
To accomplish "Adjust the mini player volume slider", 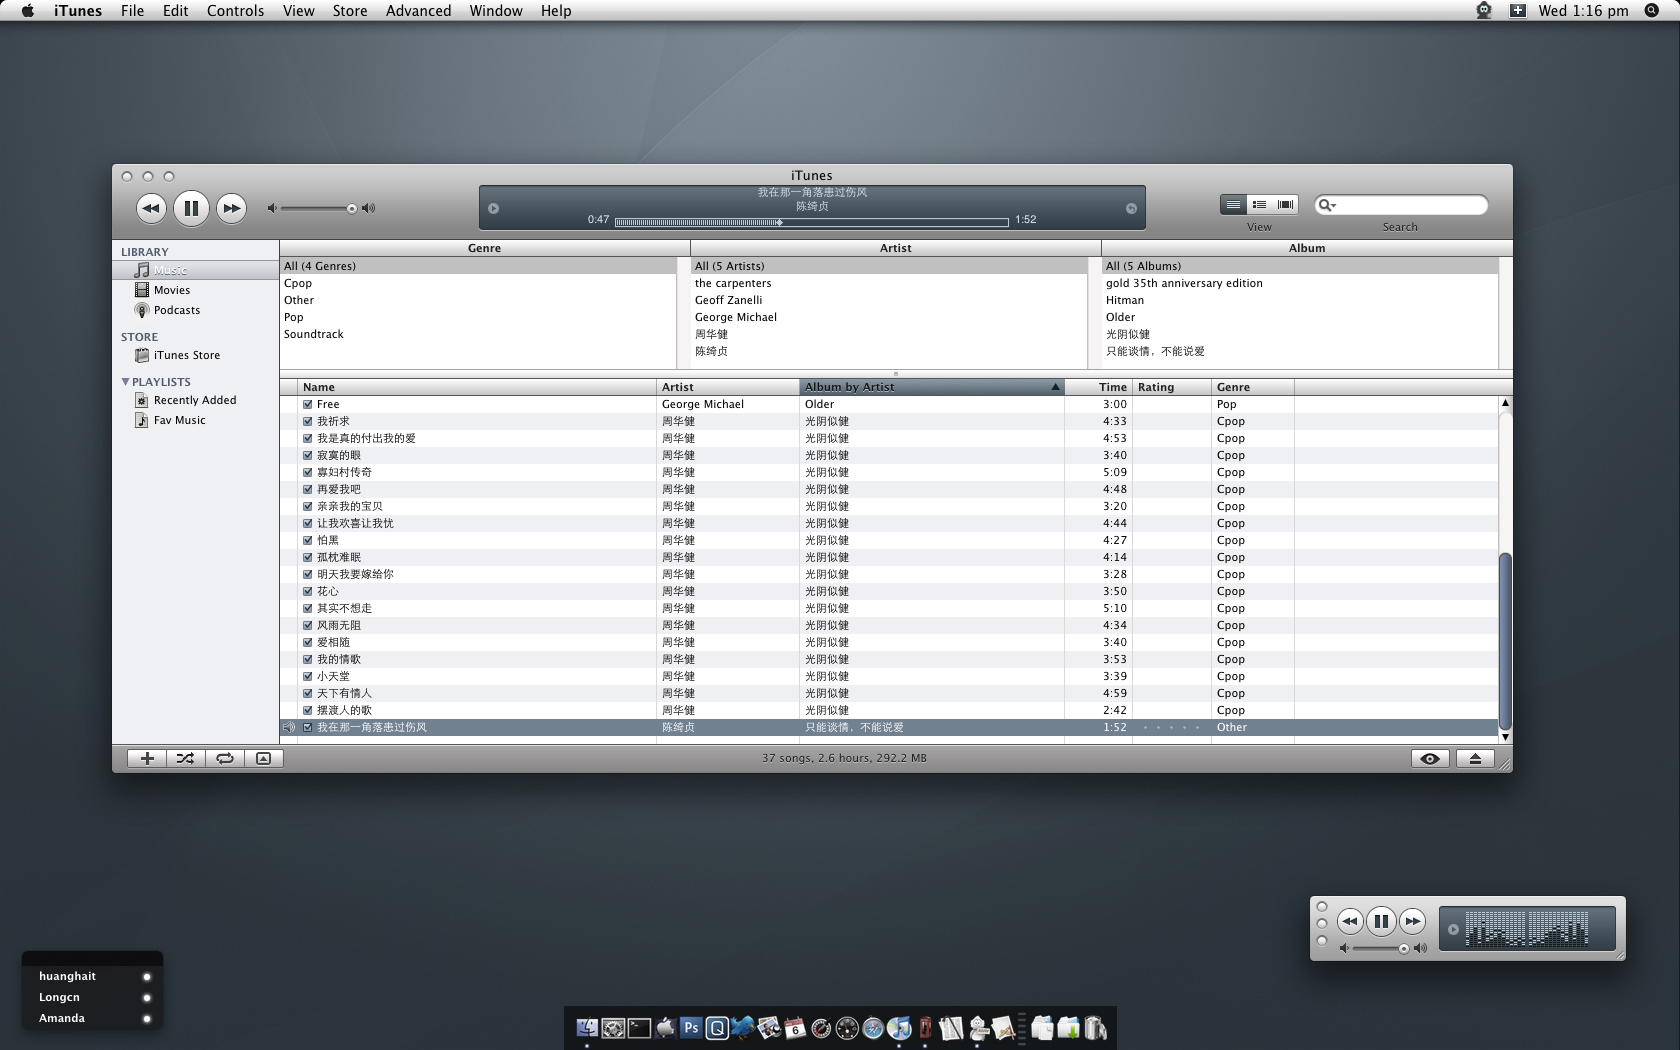I will tap(1381, 948).
